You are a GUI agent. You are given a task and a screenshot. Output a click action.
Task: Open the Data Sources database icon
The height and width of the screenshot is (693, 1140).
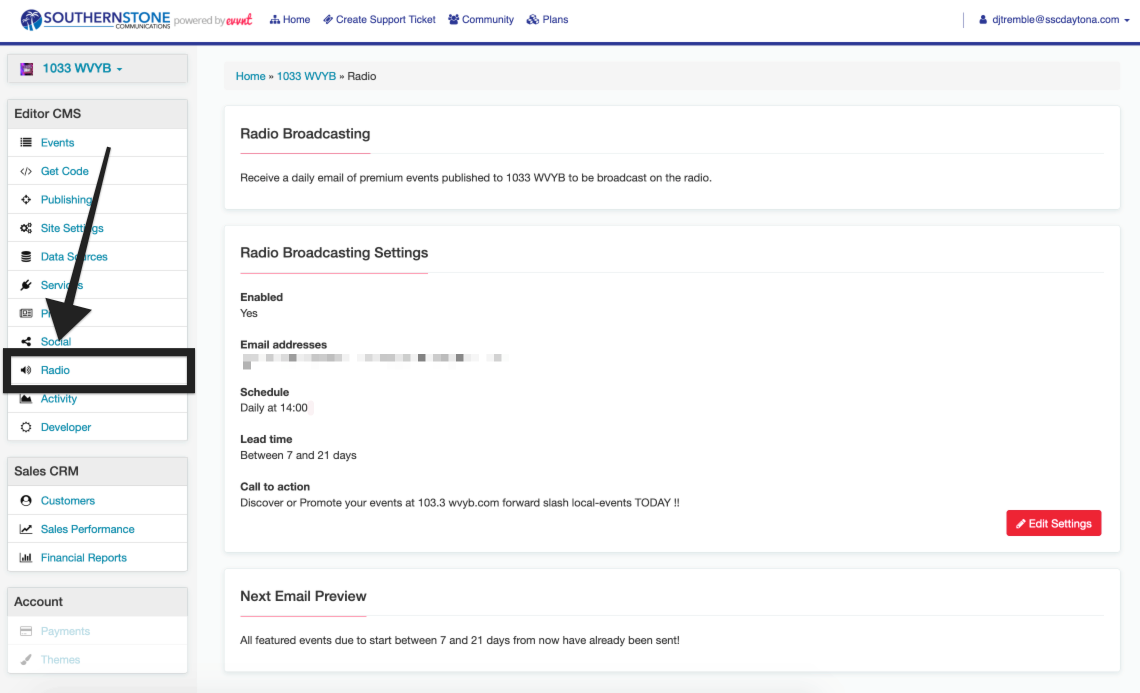click(x=26, y=257)
